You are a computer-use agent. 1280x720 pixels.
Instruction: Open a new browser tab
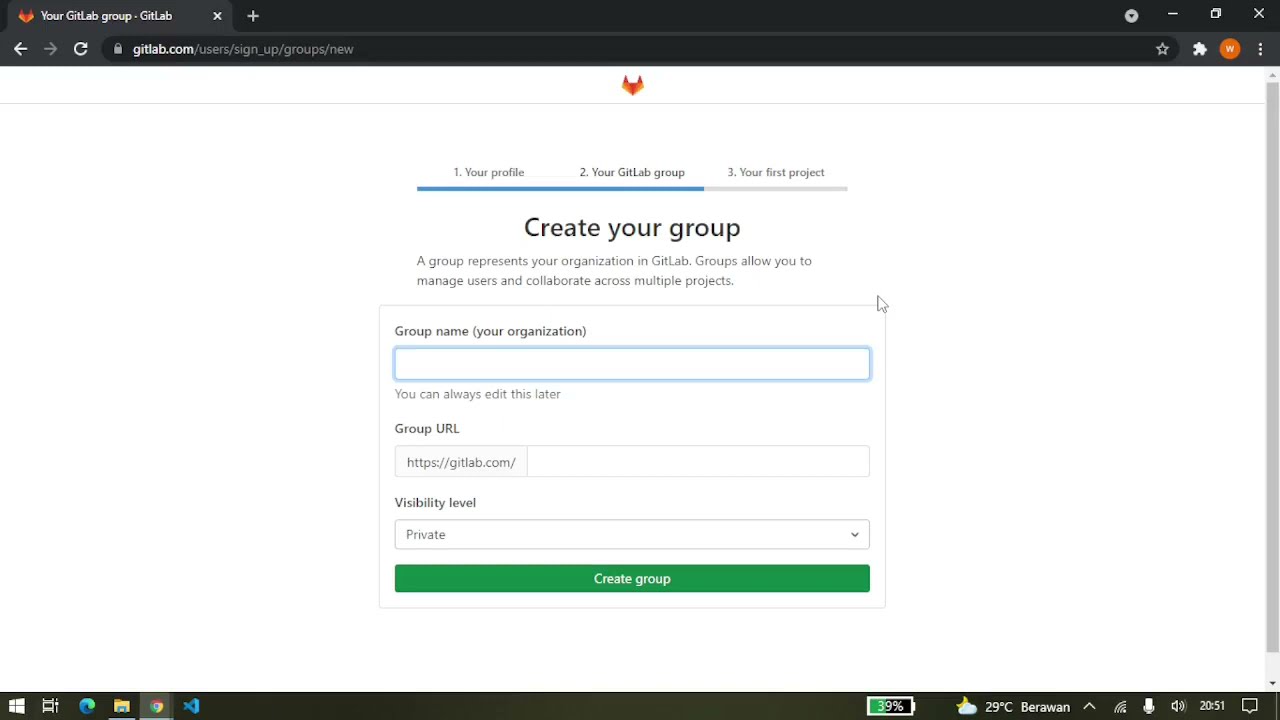253,16
